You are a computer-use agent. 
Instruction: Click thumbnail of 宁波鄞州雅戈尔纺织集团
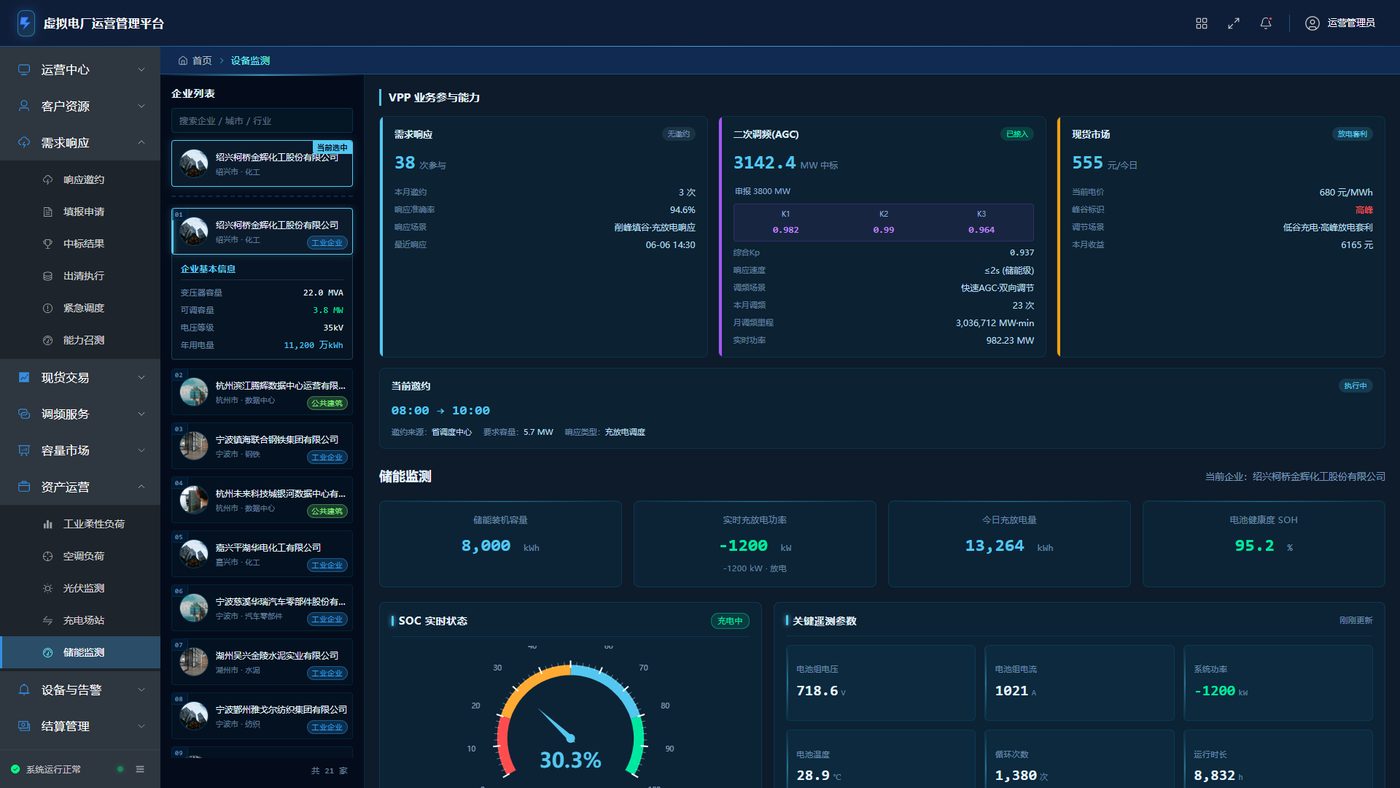coord(194,716)
